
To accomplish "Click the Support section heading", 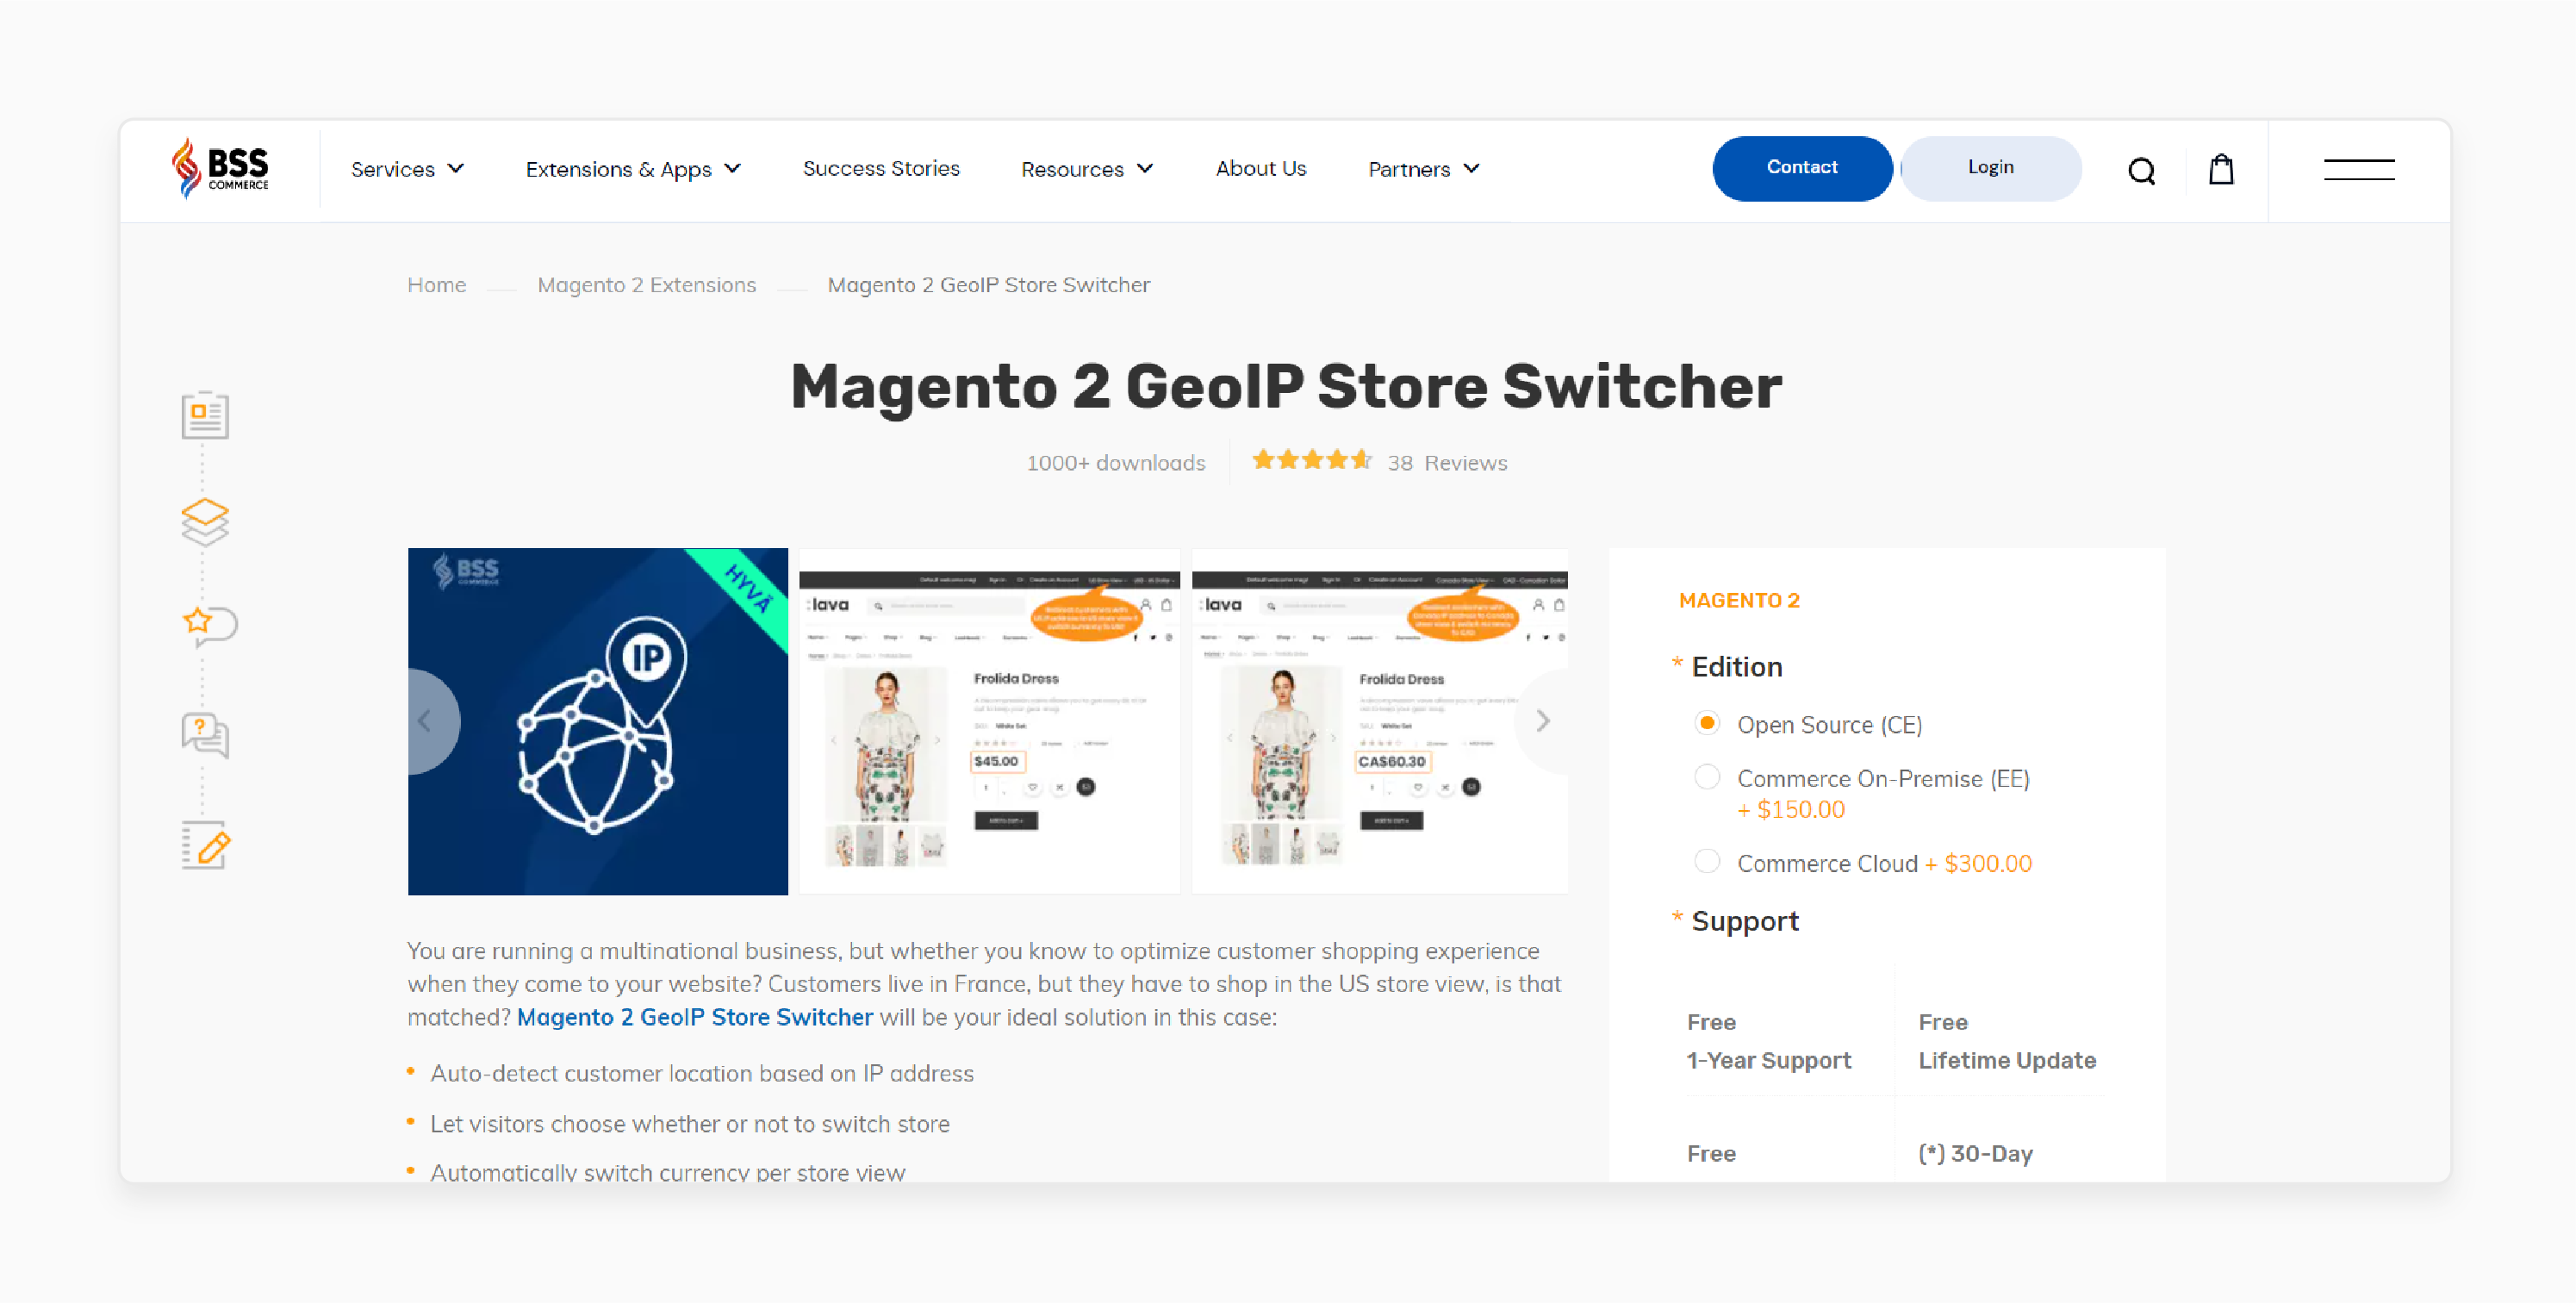I will point(1745,921).
